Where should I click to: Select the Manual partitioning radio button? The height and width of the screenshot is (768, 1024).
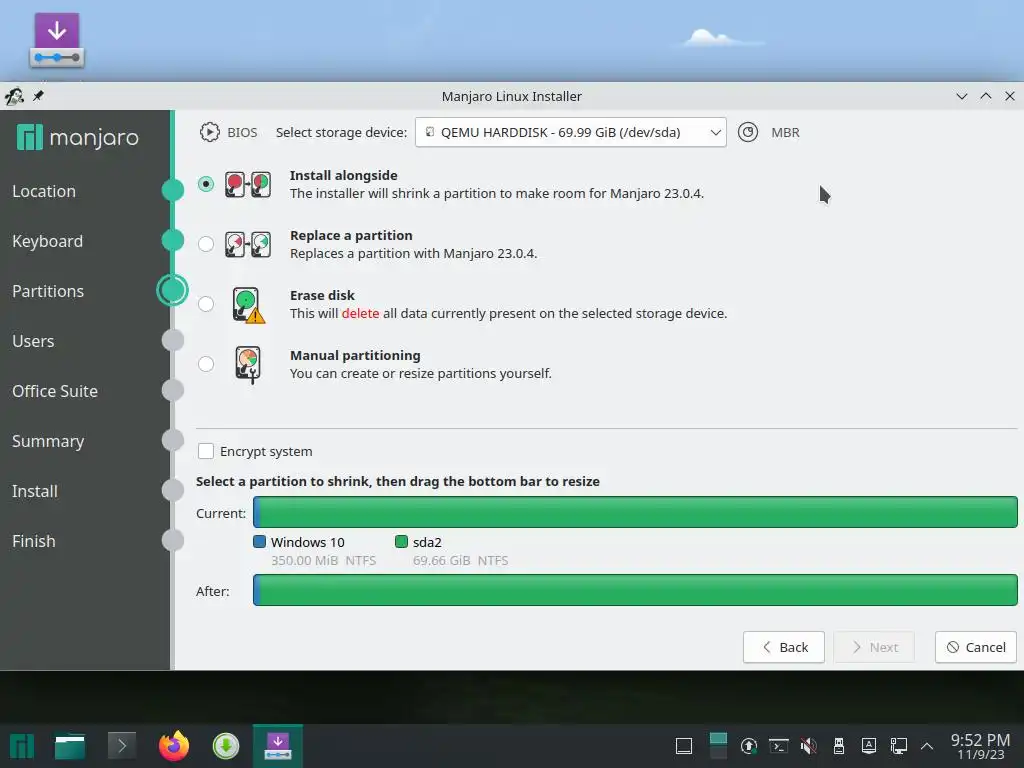point(206,364)
